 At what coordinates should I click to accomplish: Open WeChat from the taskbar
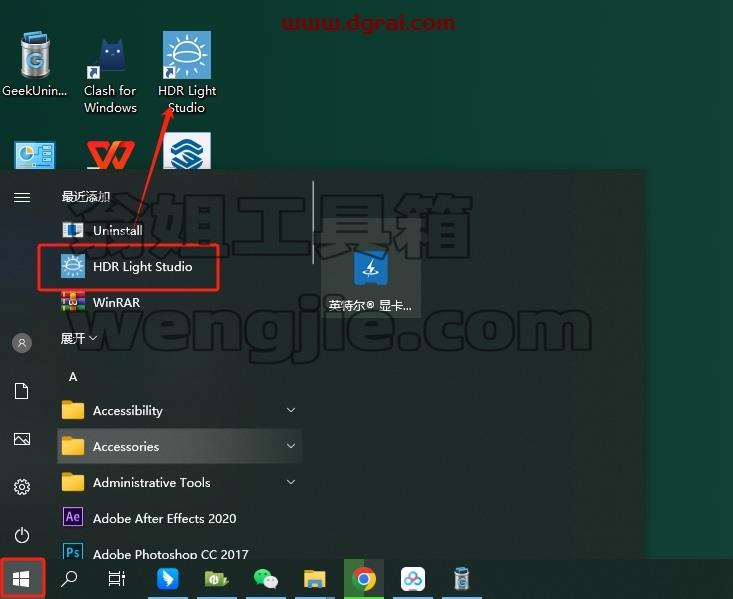266,579
